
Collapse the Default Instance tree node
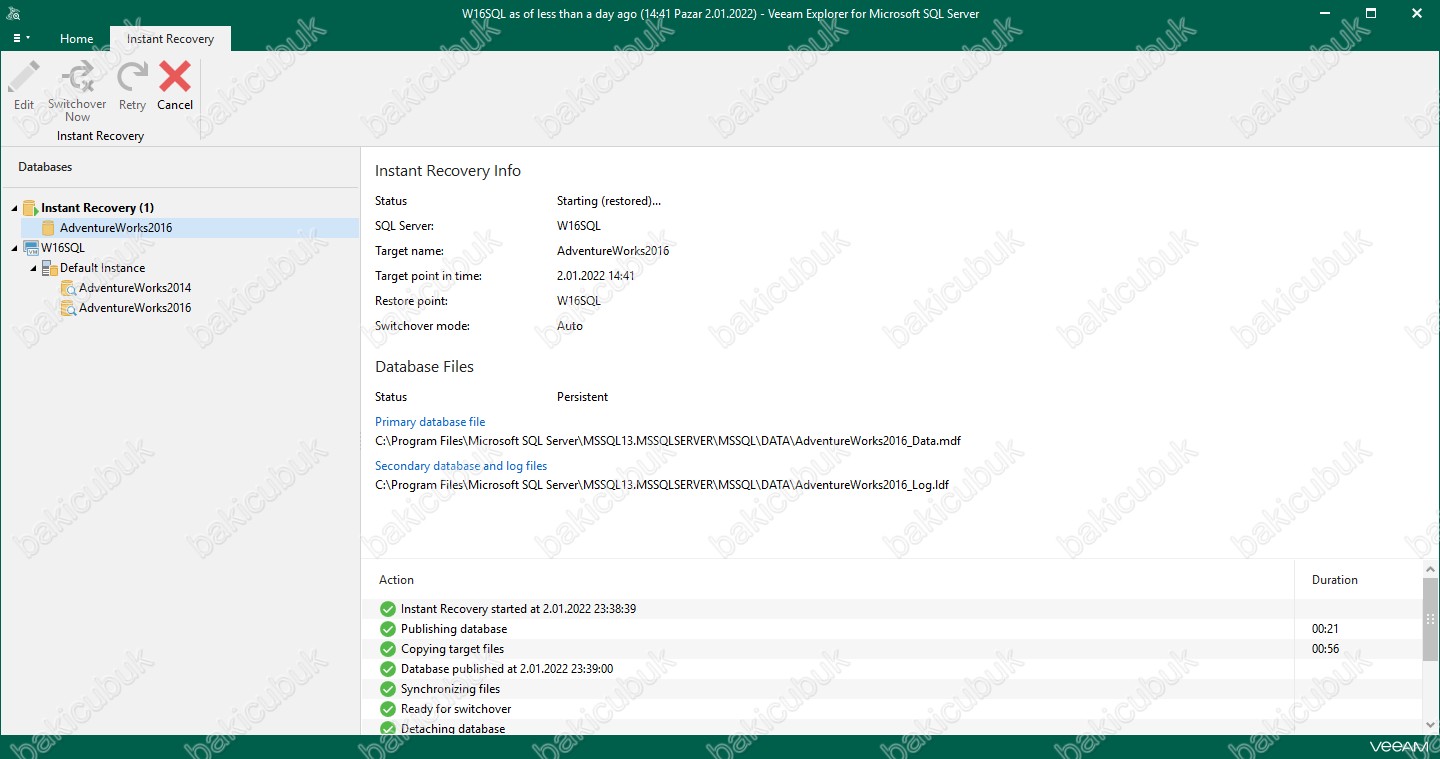[x=33, y=268]
